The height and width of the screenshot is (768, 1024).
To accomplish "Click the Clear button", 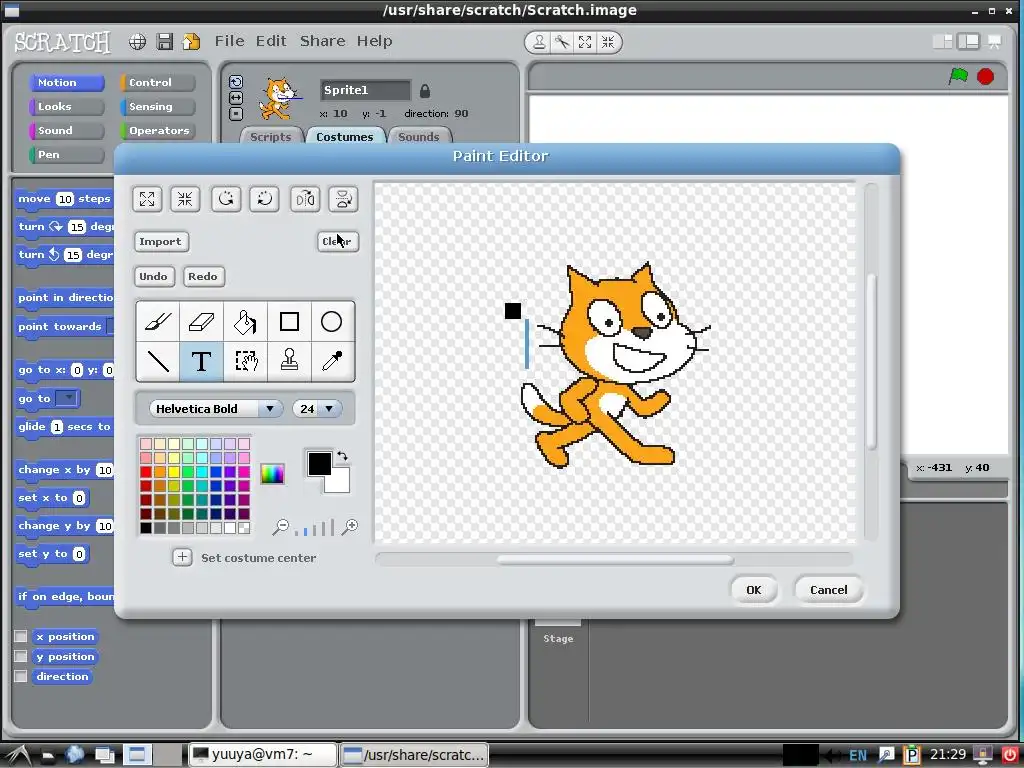I will coord(338,242).
